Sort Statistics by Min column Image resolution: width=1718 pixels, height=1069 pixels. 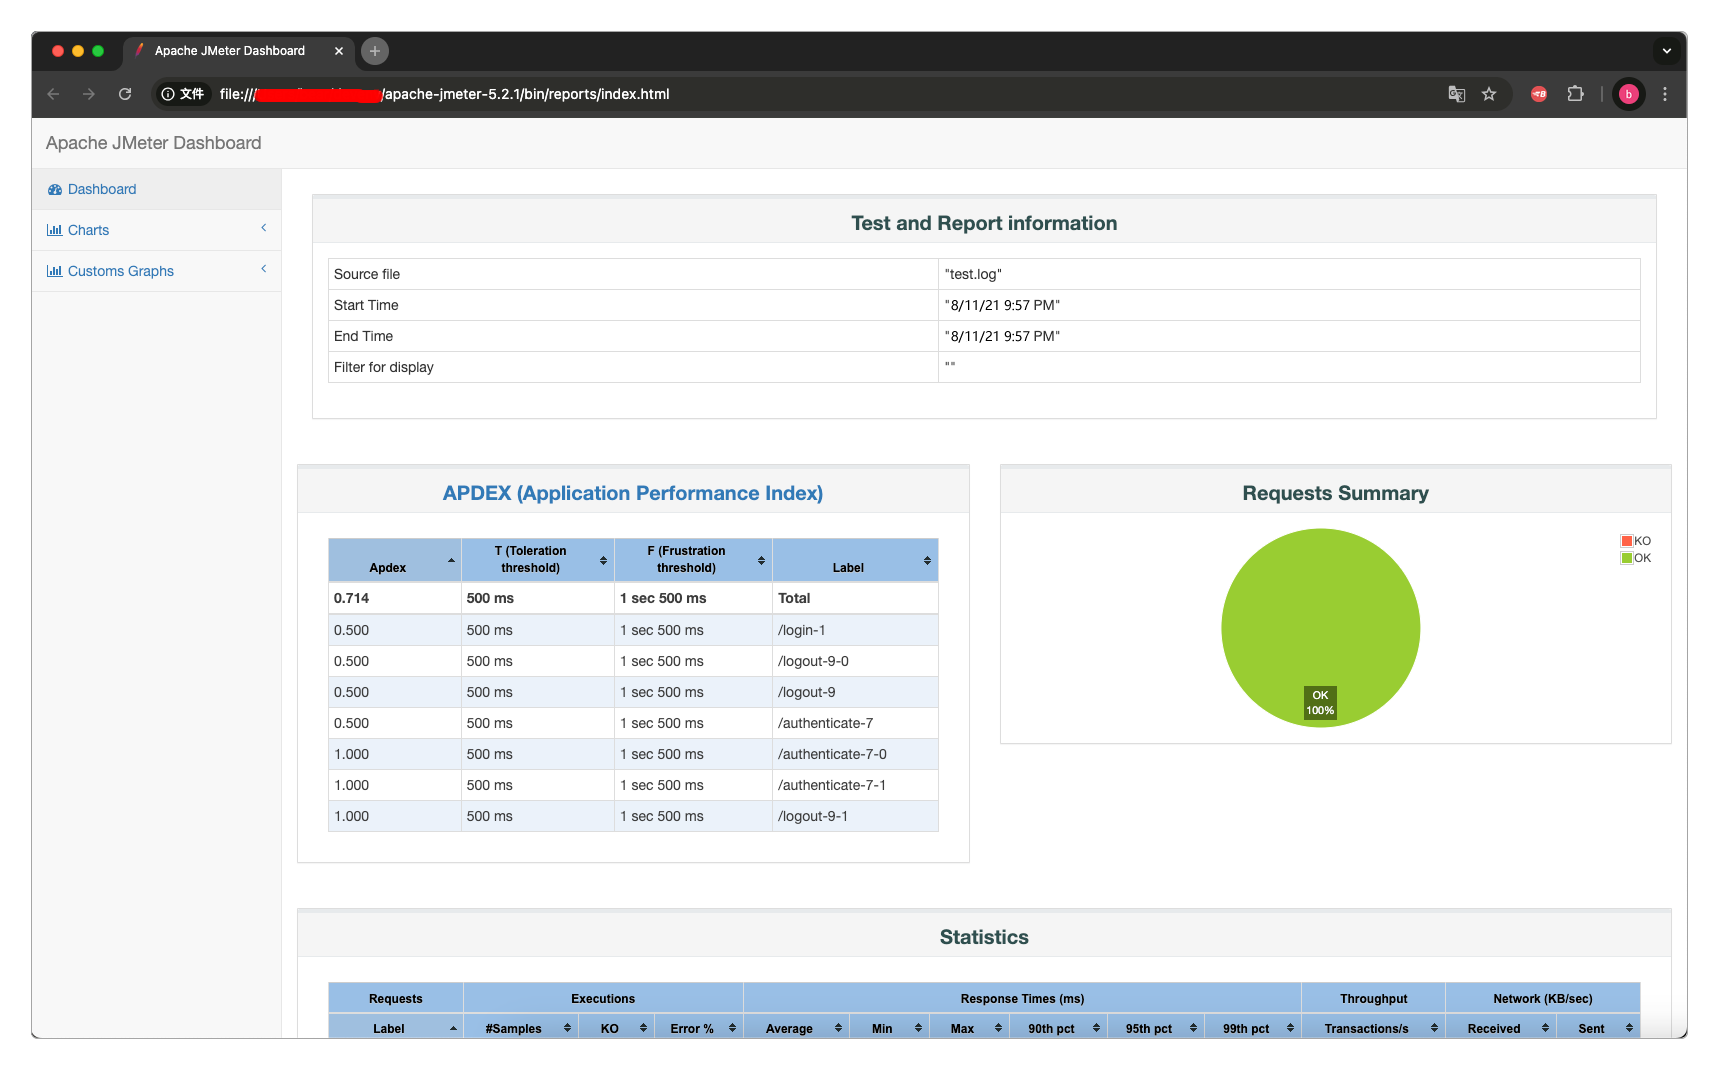pos(889,1028)
